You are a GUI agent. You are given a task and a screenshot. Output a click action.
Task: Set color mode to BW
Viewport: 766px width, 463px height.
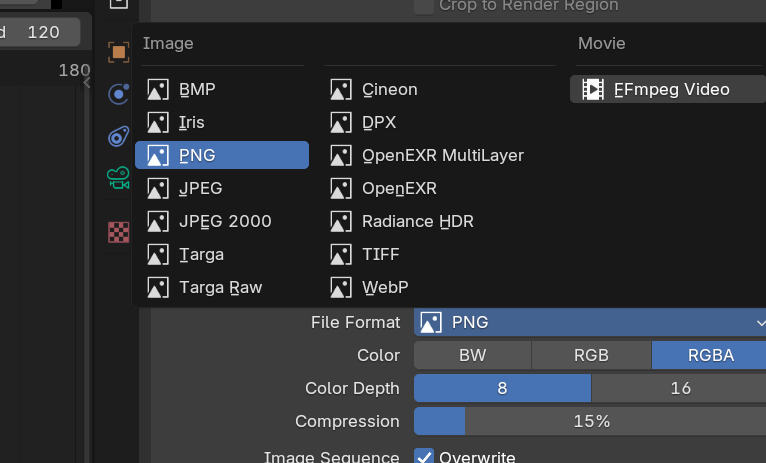(x=472, y=355)
